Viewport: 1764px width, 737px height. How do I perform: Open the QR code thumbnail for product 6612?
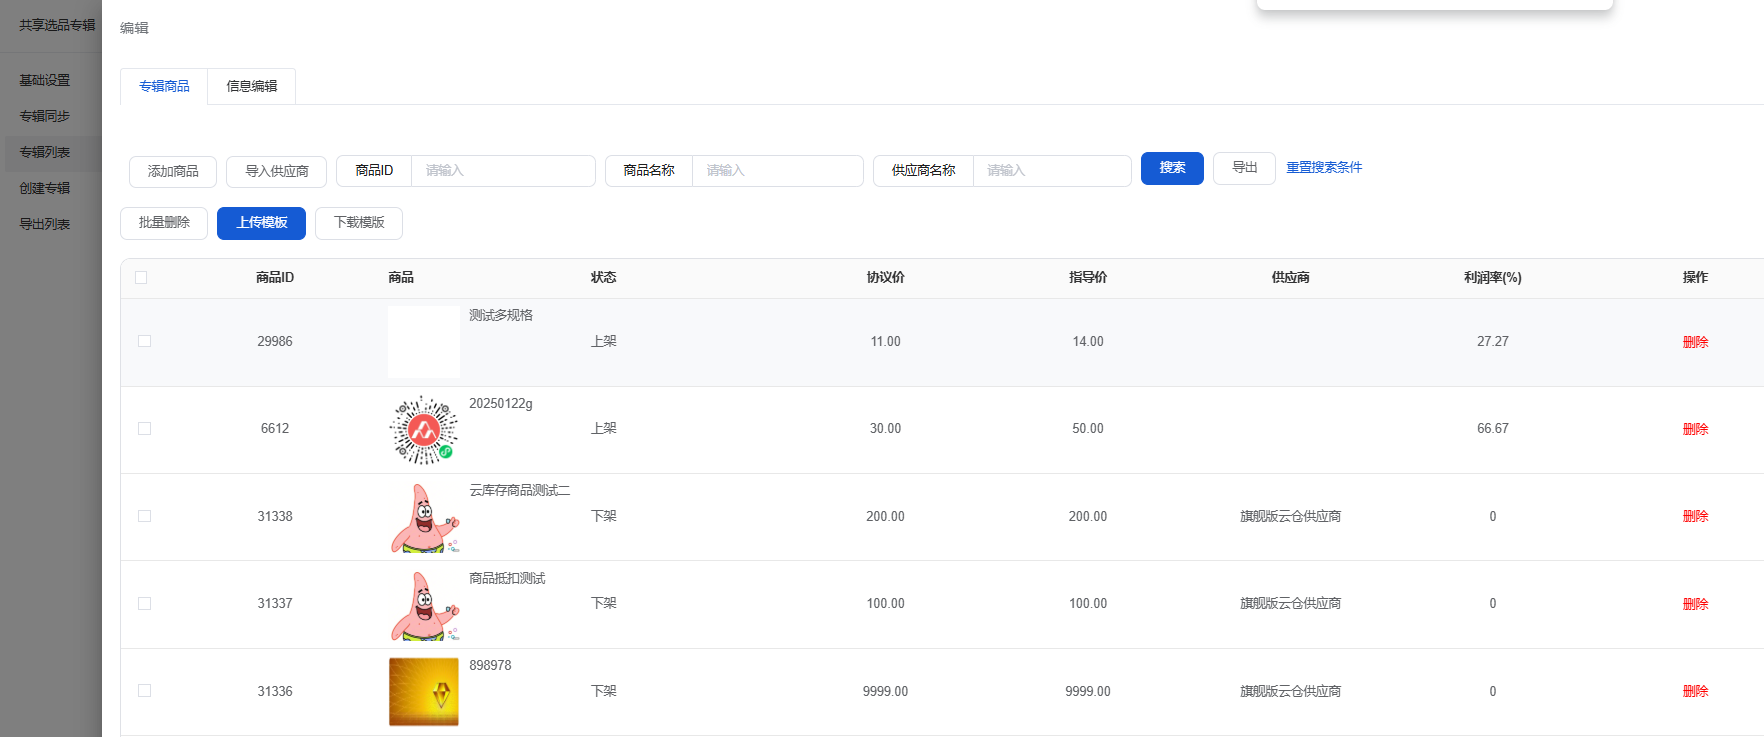[x=423, y=430]
